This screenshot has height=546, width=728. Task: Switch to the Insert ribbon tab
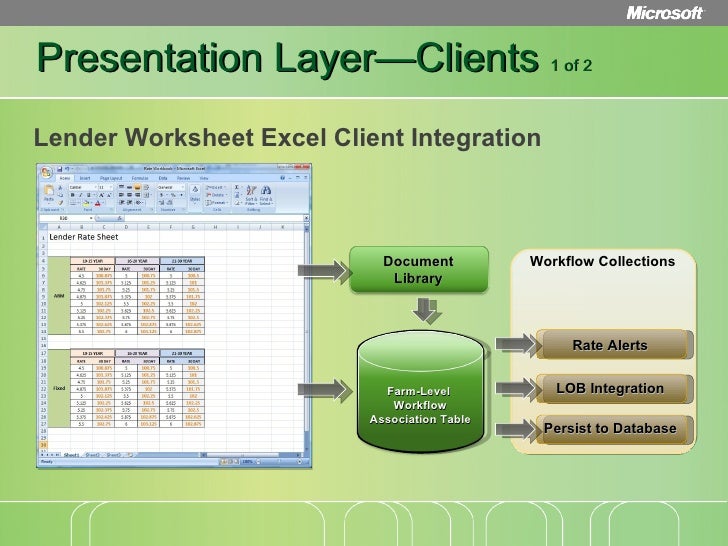(85, 178)
